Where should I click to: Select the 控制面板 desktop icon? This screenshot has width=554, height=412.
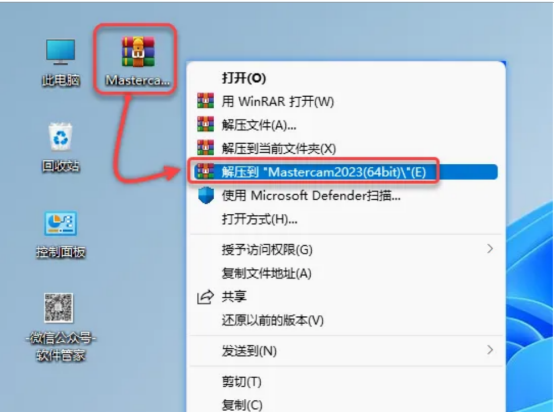pyautogui.click(x=61, y=235)
